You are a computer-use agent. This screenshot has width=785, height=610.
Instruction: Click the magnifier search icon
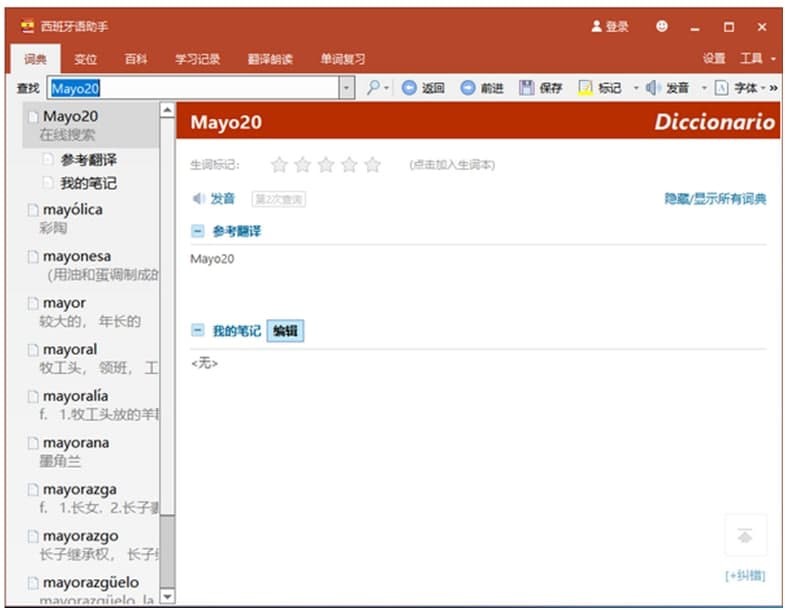pos(373,88)
